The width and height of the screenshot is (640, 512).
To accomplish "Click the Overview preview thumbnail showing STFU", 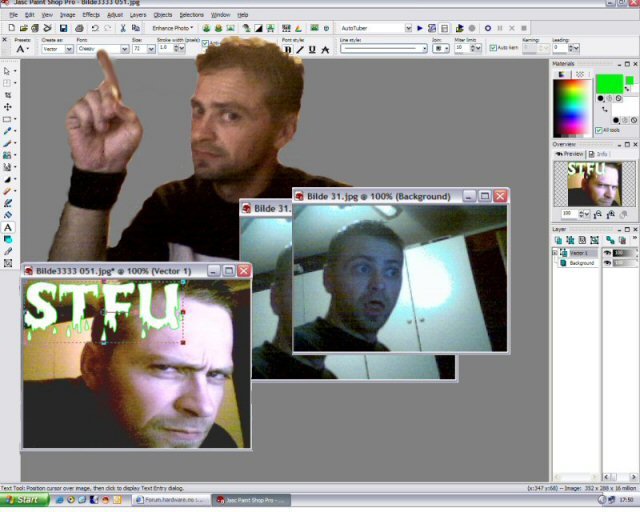I will (595, 184).
